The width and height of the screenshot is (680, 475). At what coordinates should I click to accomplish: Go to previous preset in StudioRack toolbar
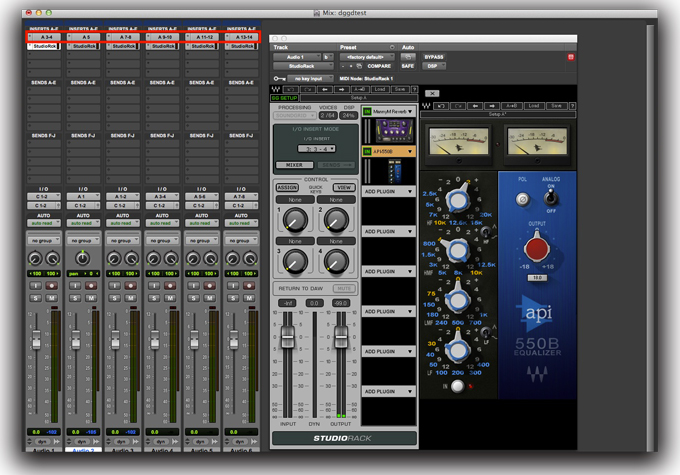click(325, 89)
